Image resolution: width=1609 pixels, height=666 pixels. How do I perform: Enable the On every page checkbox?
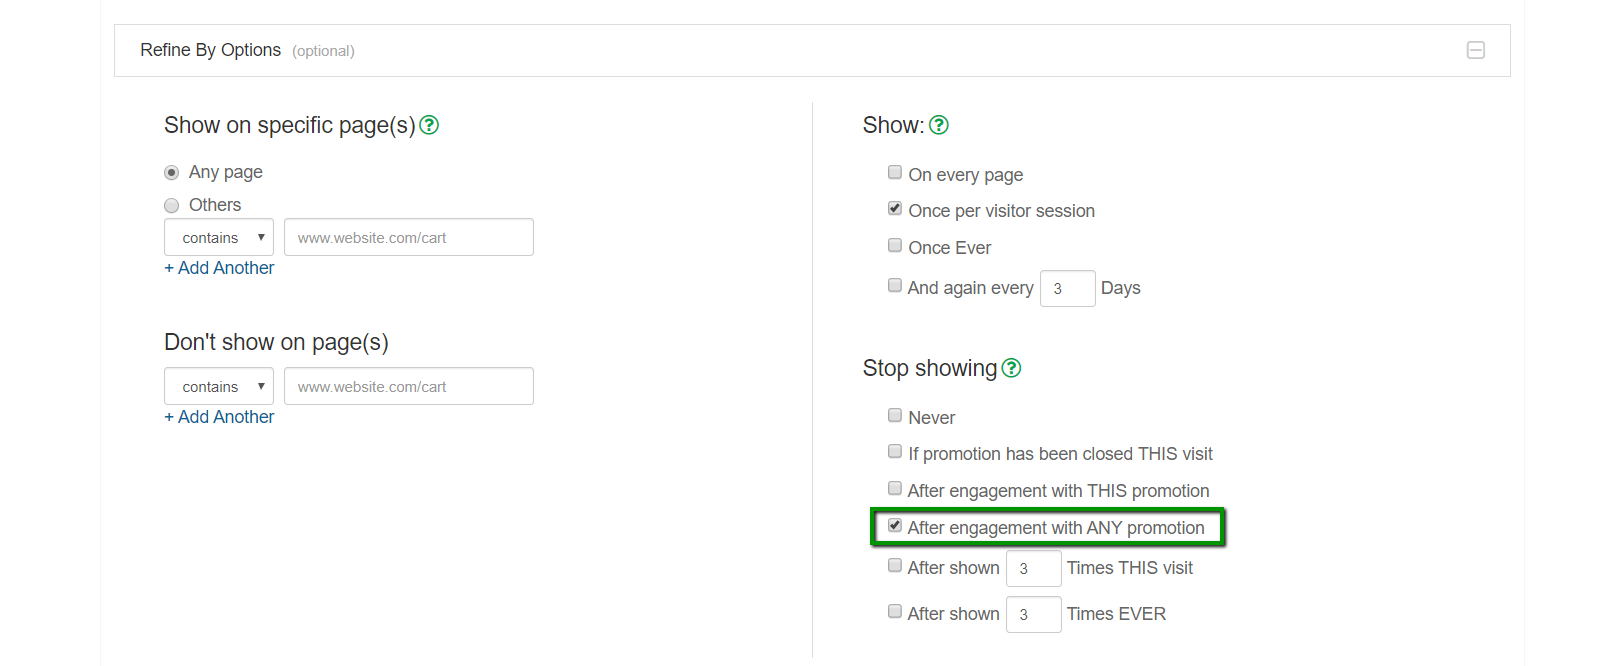tap(895, 172)
